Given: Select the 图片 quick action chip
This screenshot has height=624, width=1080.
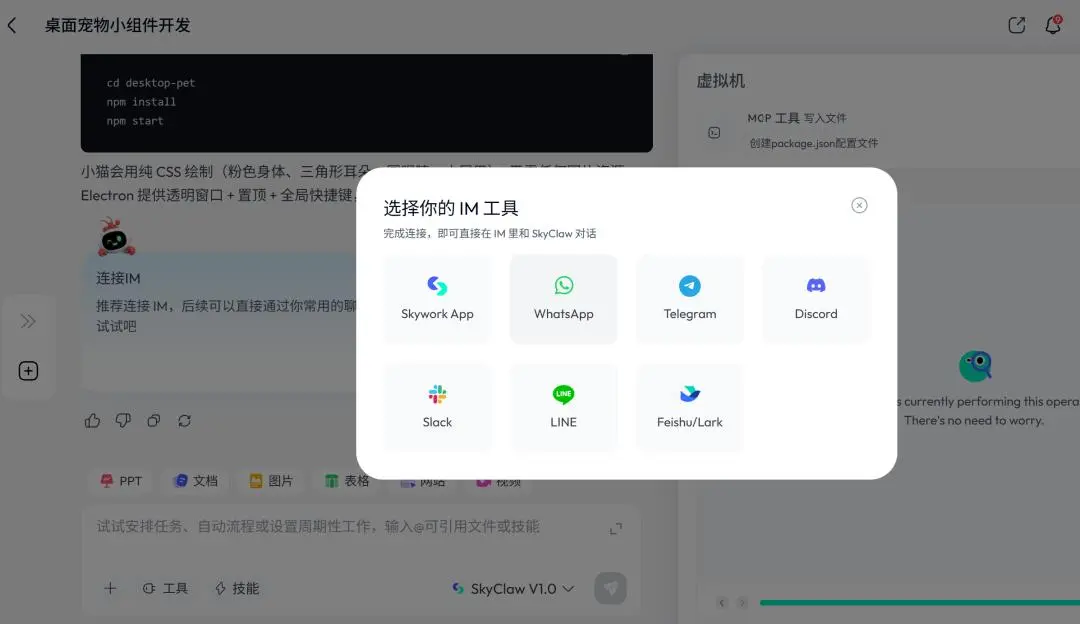Looking at the screenshot, I should pyautogui.click(x=271, y=481).
